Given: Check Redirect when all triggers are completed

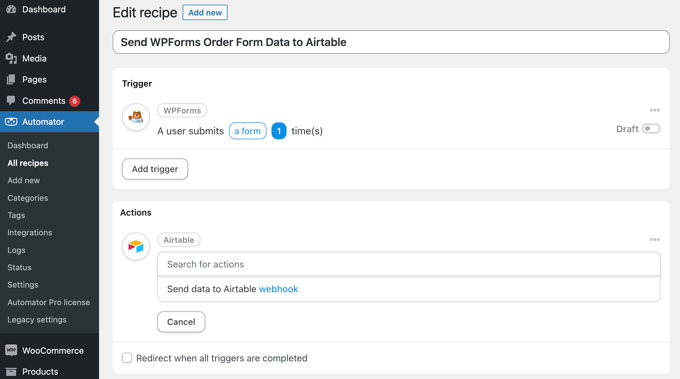Looking at the screenshot, I should tap(127, 358).
